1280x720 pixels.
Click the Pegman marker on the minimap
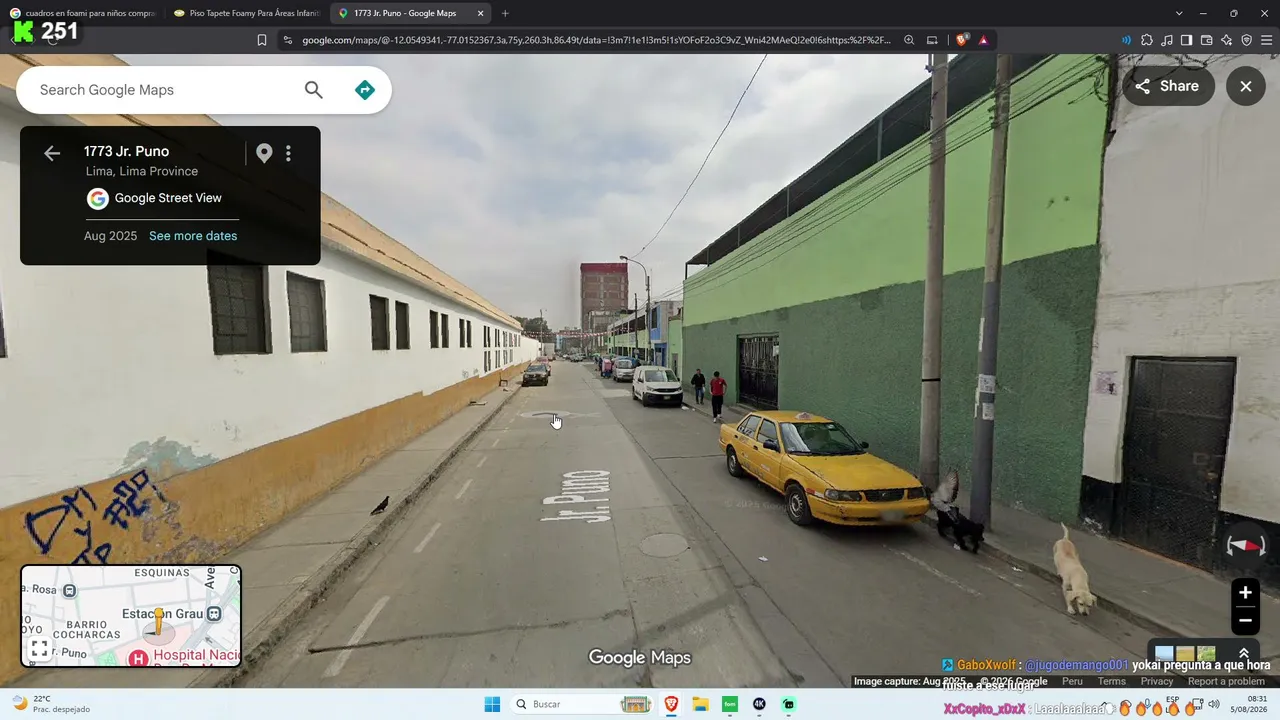(x=158, y=622)
